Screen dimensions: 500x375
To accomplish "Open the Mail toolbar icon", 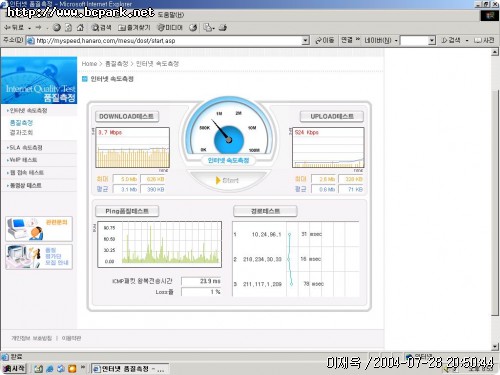I will [208, 28].
